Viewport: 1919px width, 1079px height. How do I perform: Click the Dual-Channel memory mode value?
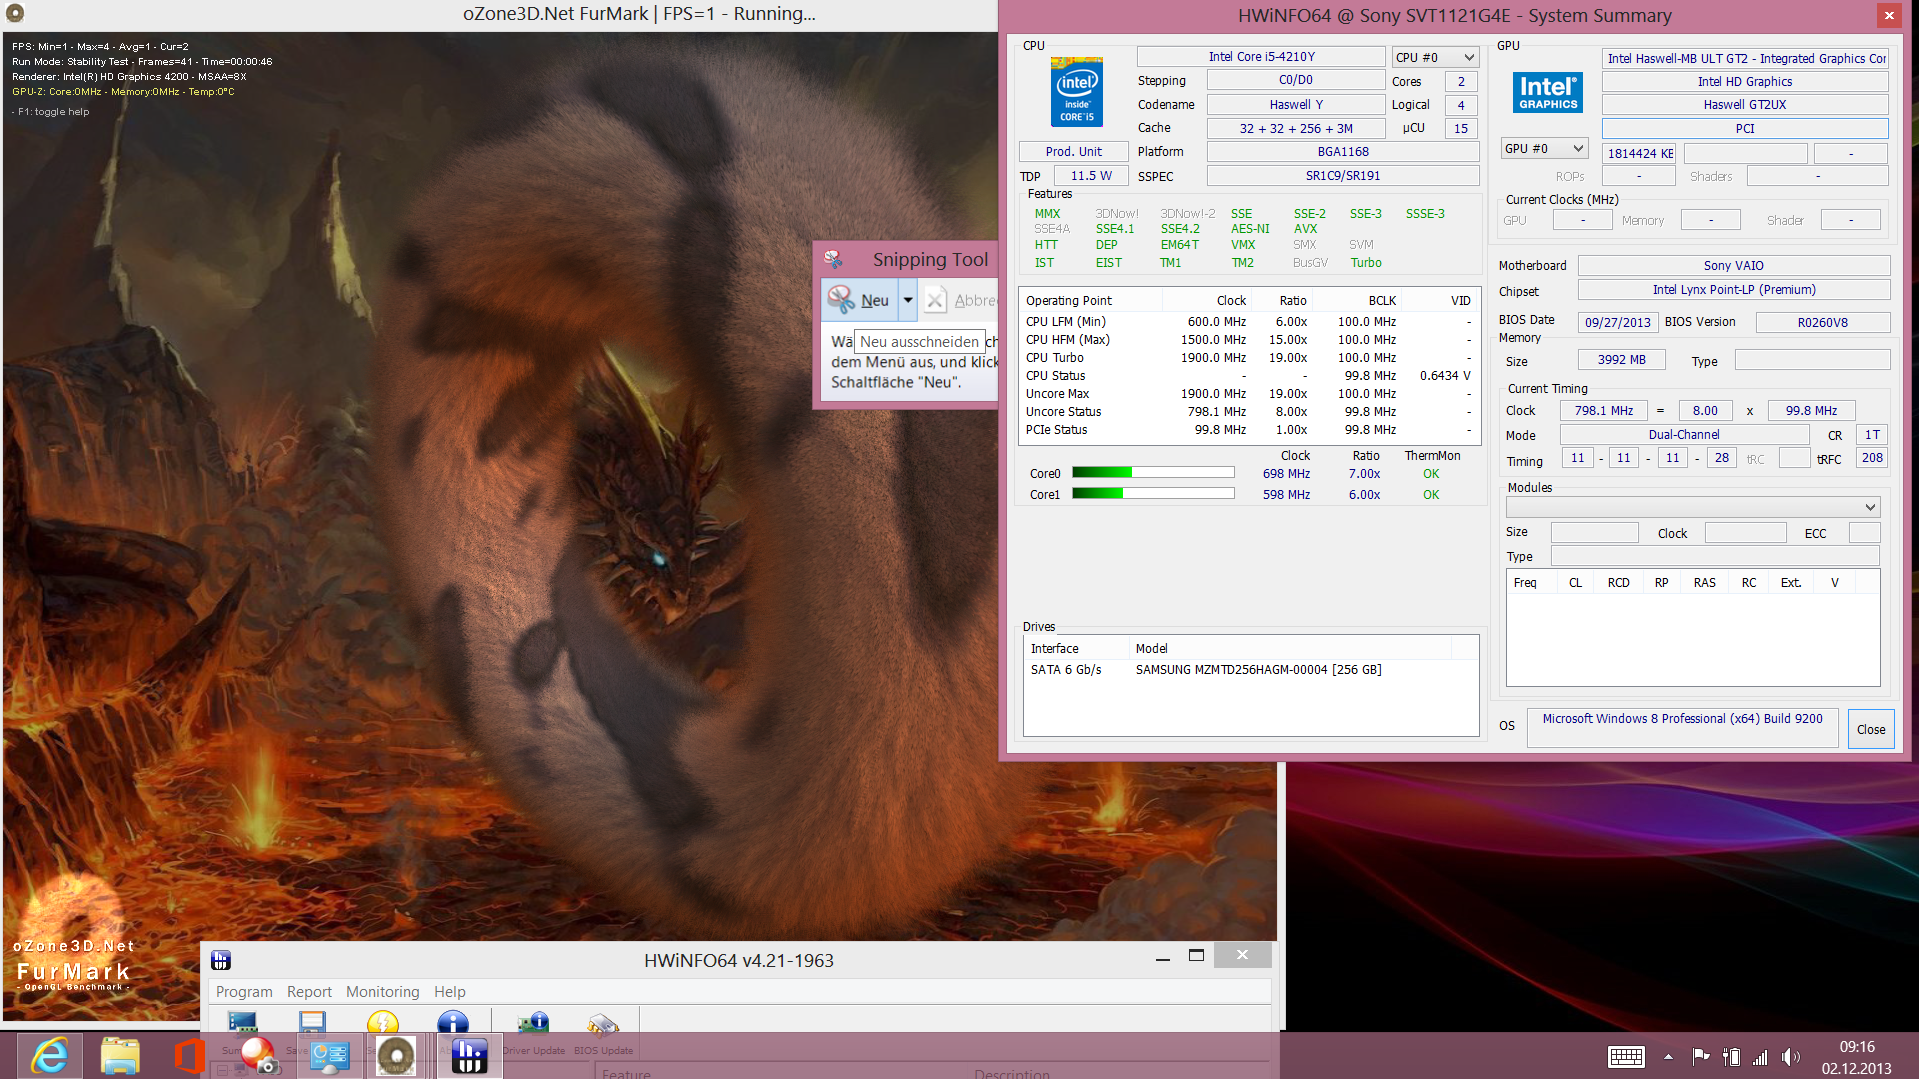[1684, 435]
